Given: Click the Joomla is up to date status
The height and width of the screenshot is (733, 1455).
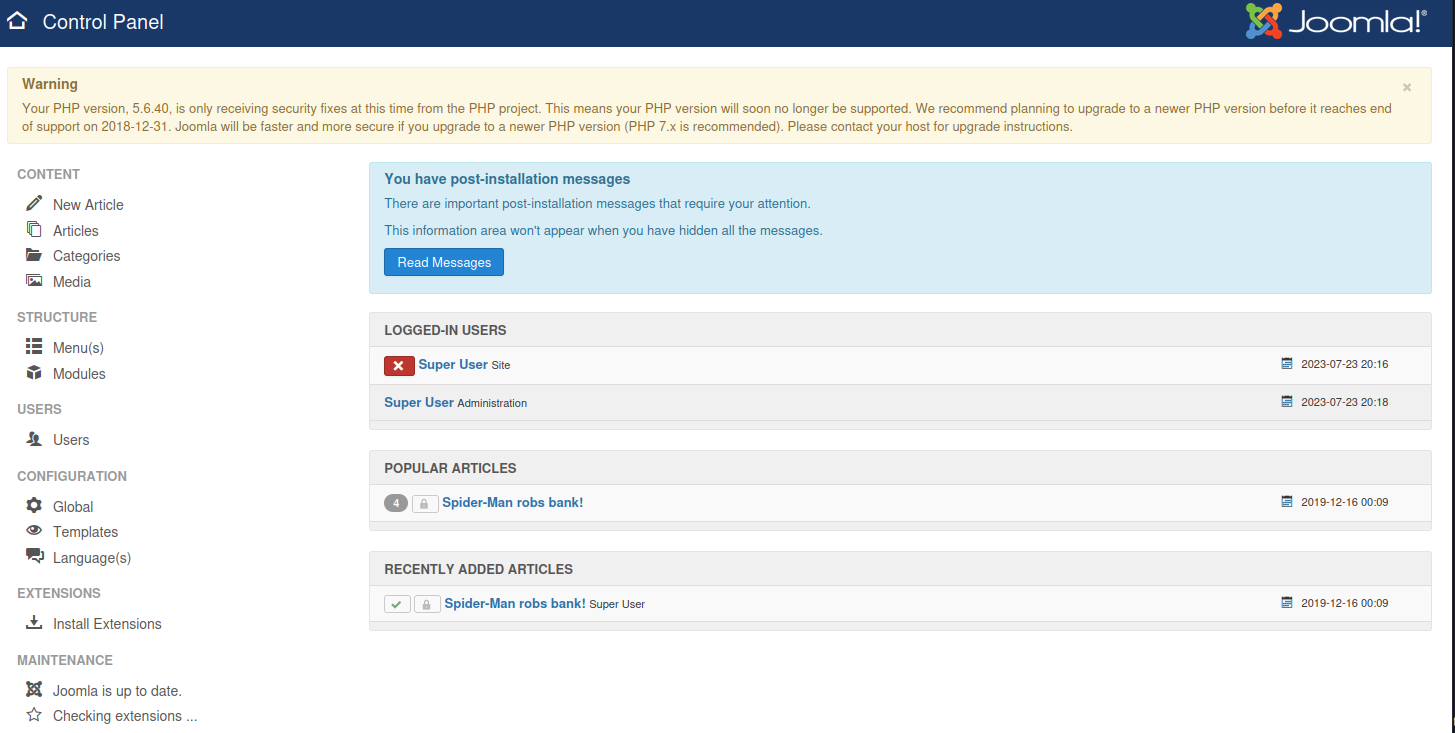Looking at the screenshot, I should coord(117,691).
